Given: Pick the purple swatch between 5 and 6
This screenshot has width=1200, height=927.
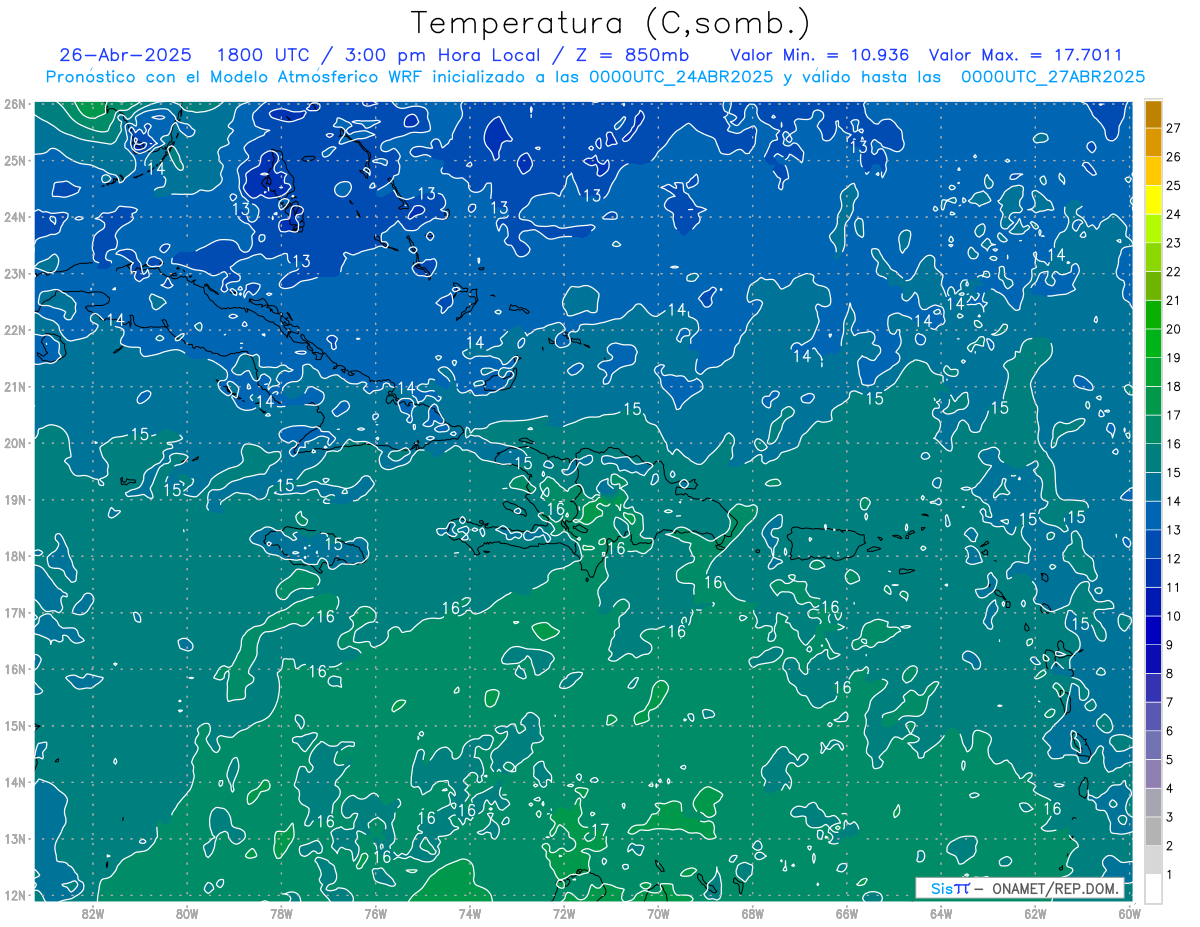Looking at the screenshot, I should [x=1153, y=744].
